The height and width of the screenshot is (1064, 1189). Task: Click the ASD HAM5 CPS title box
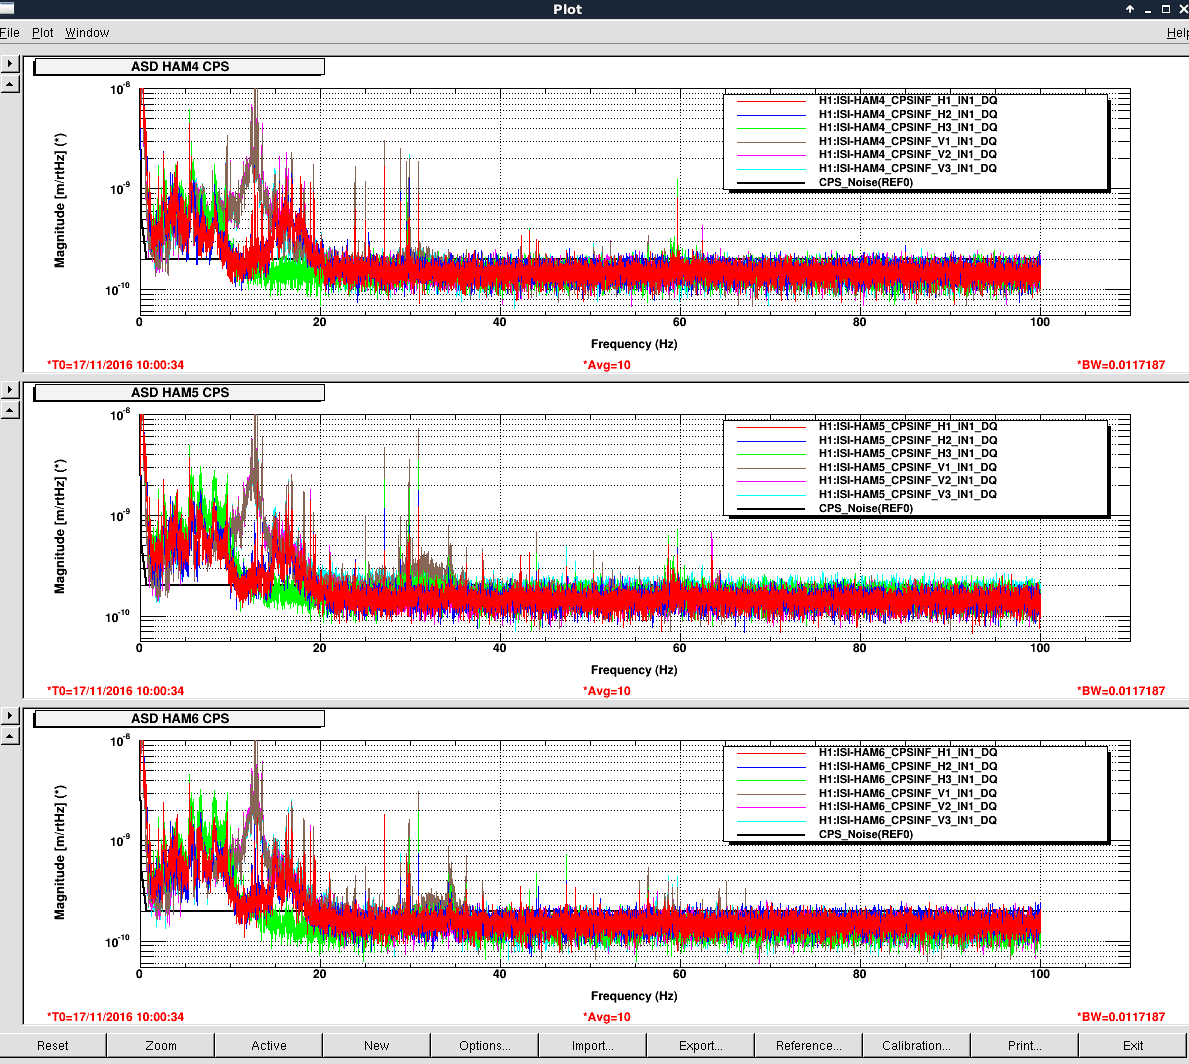pyautogui.click(x=180, y=393)
